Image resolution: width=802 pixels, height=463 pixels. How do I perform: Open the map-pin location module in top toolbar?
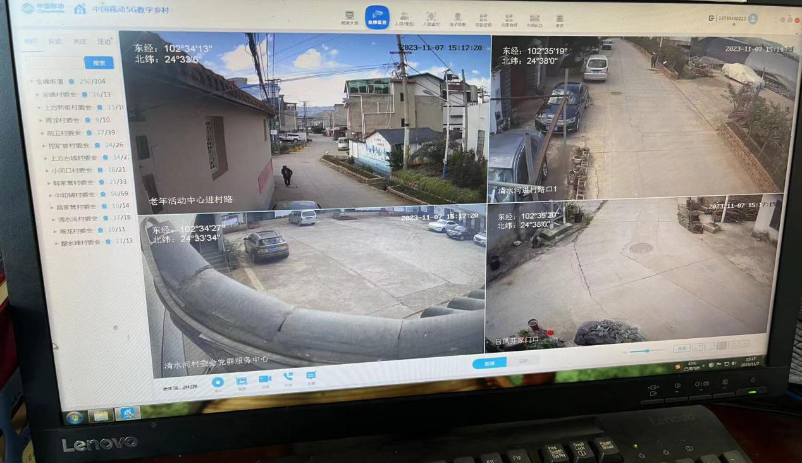pyautogui.click(x=458, y=19)
